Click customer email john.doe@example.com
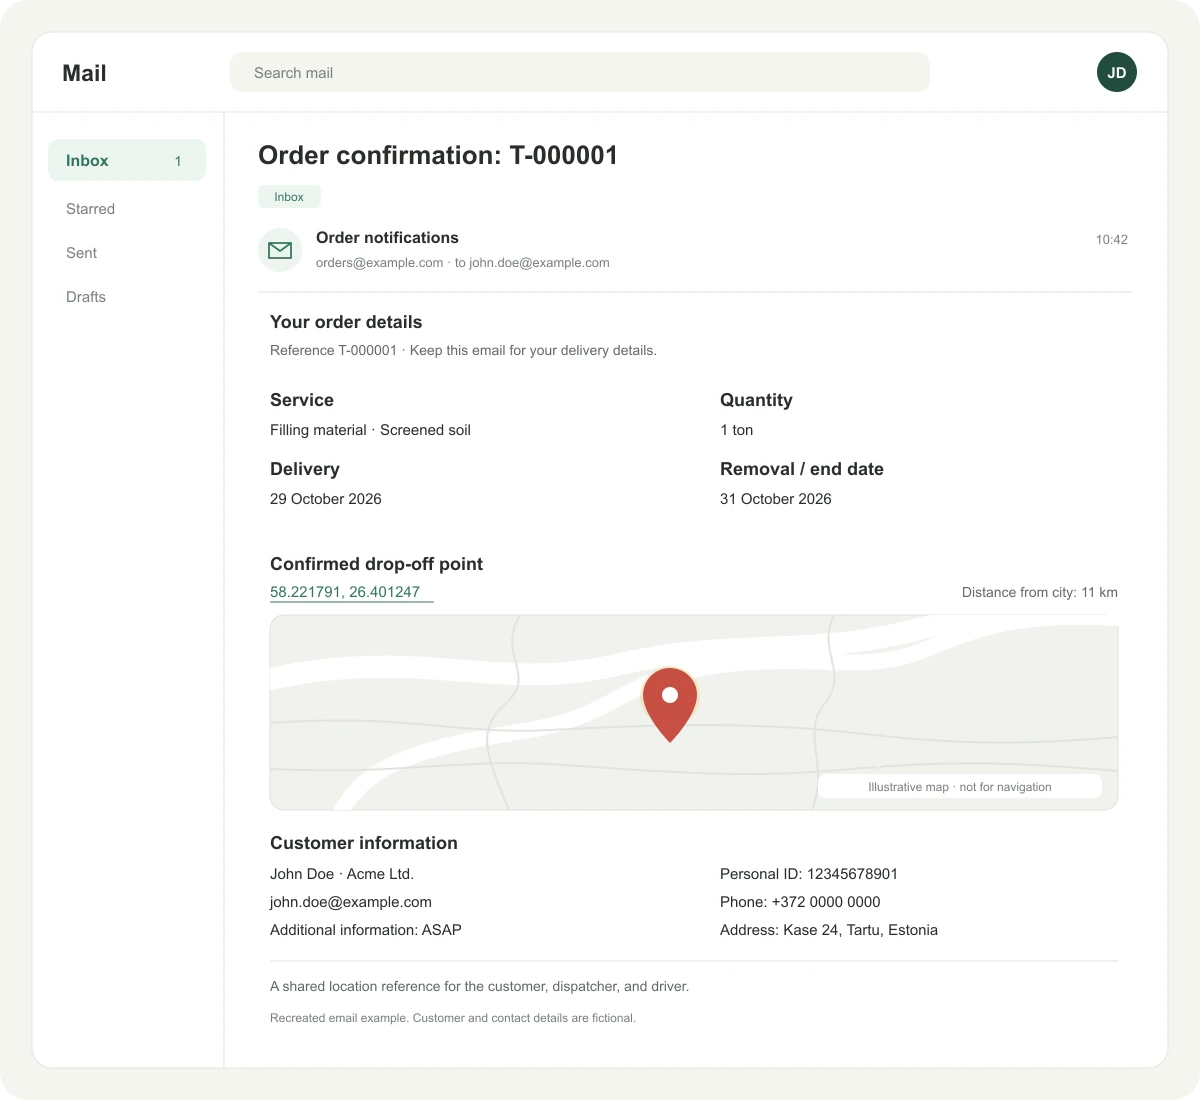 pyautogui.click(x=351, y=902)
